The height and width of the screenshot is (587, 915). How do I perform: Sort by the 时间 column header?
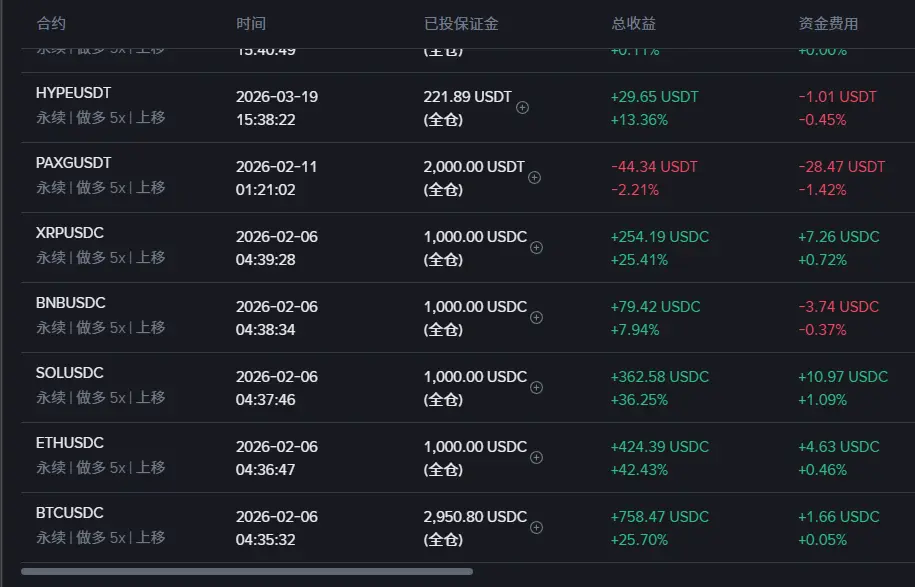[x=251, y=23]
